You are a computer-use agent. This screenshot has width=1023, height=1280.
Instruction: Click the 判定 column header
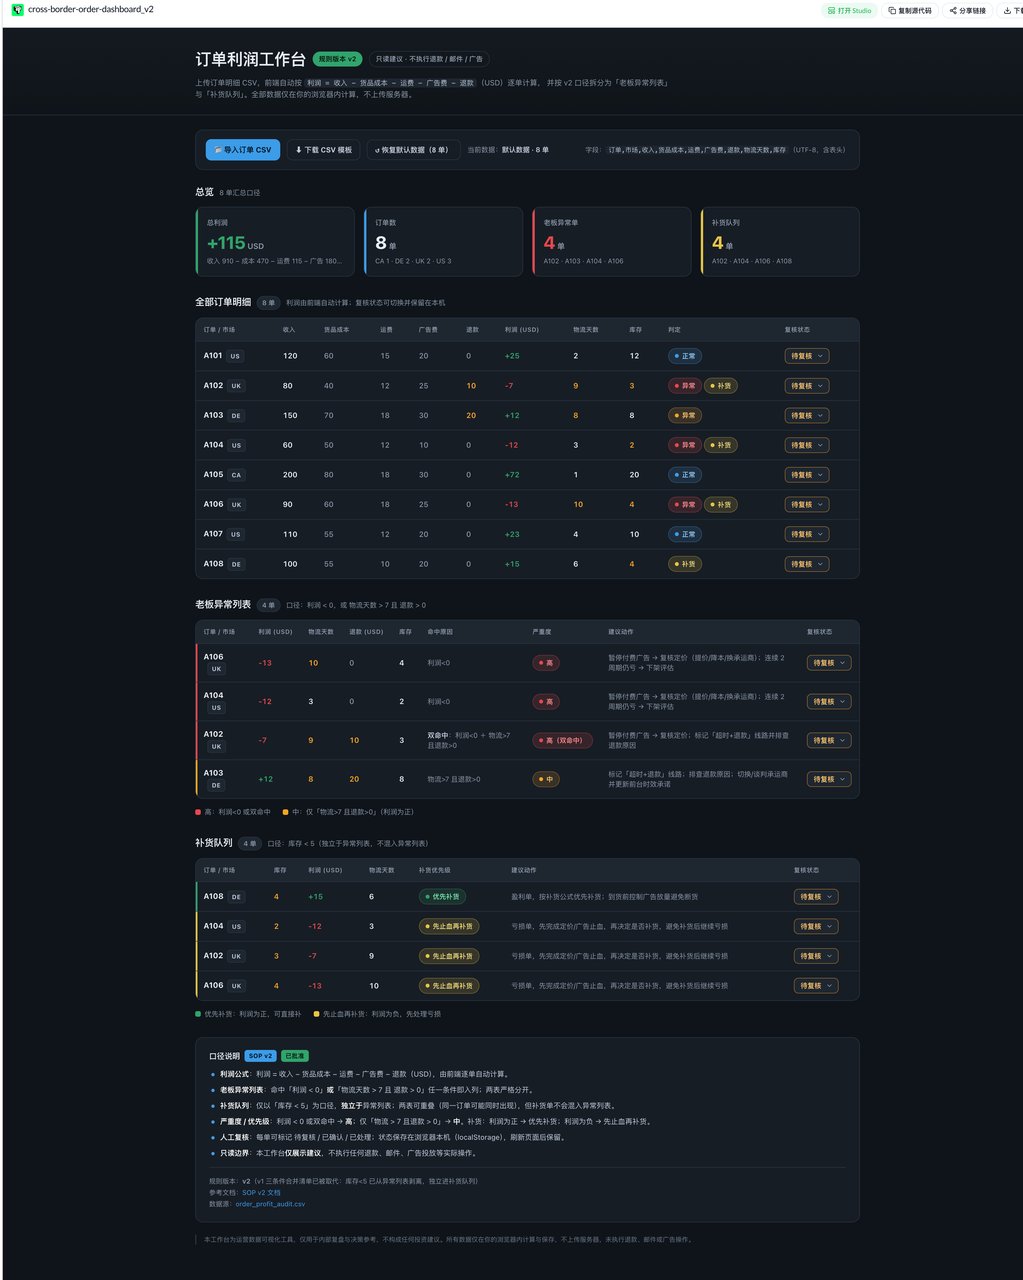click(x=674, y=329)
